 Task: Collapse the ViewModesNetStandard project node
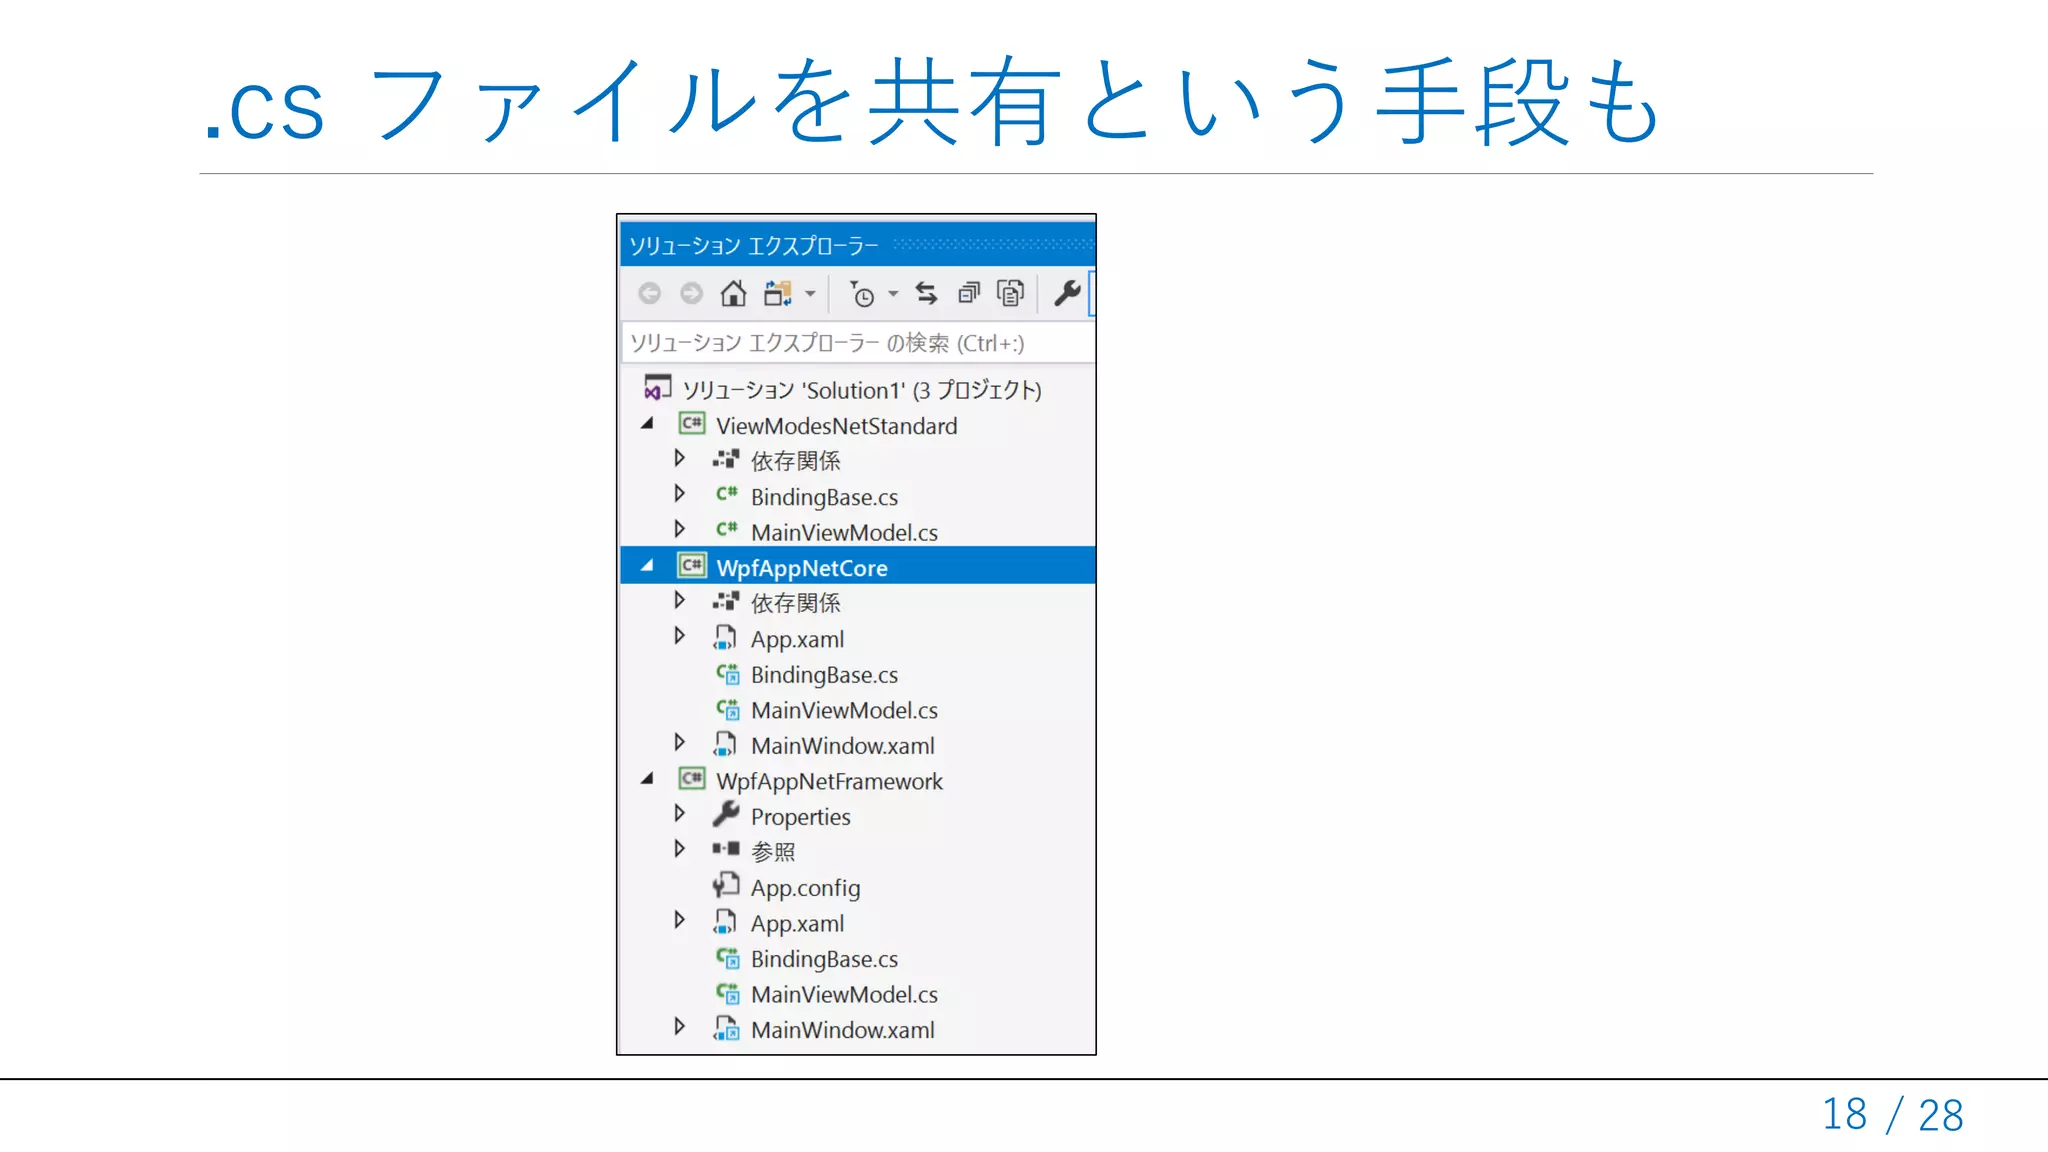pos(647,424)
